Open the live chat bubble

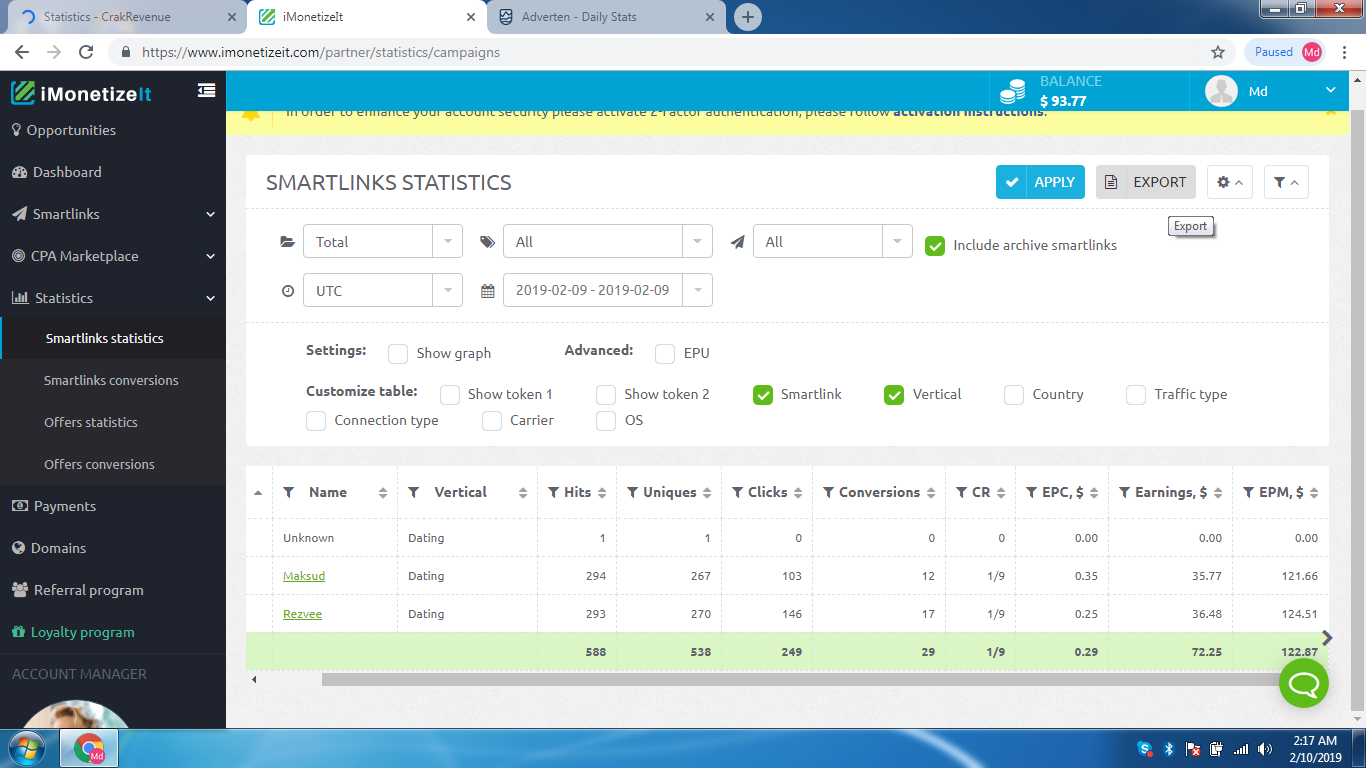coord(1304,683)
